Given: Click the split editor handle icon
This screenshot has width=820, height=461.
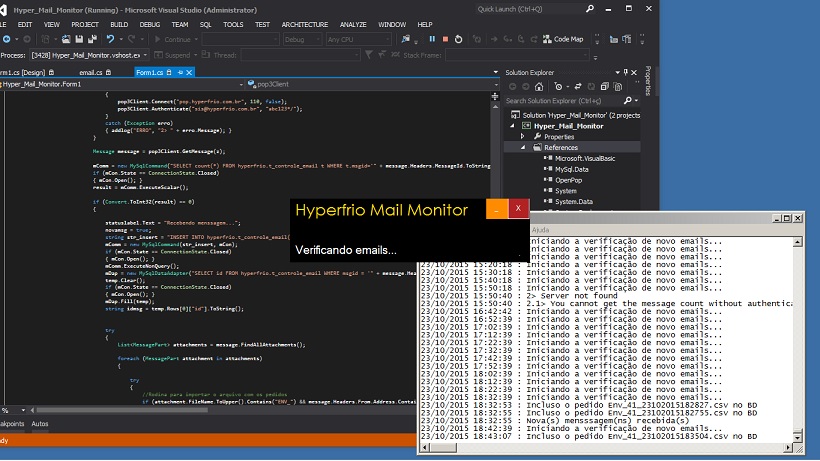Looking at the screenshot, I should (495, 96).
